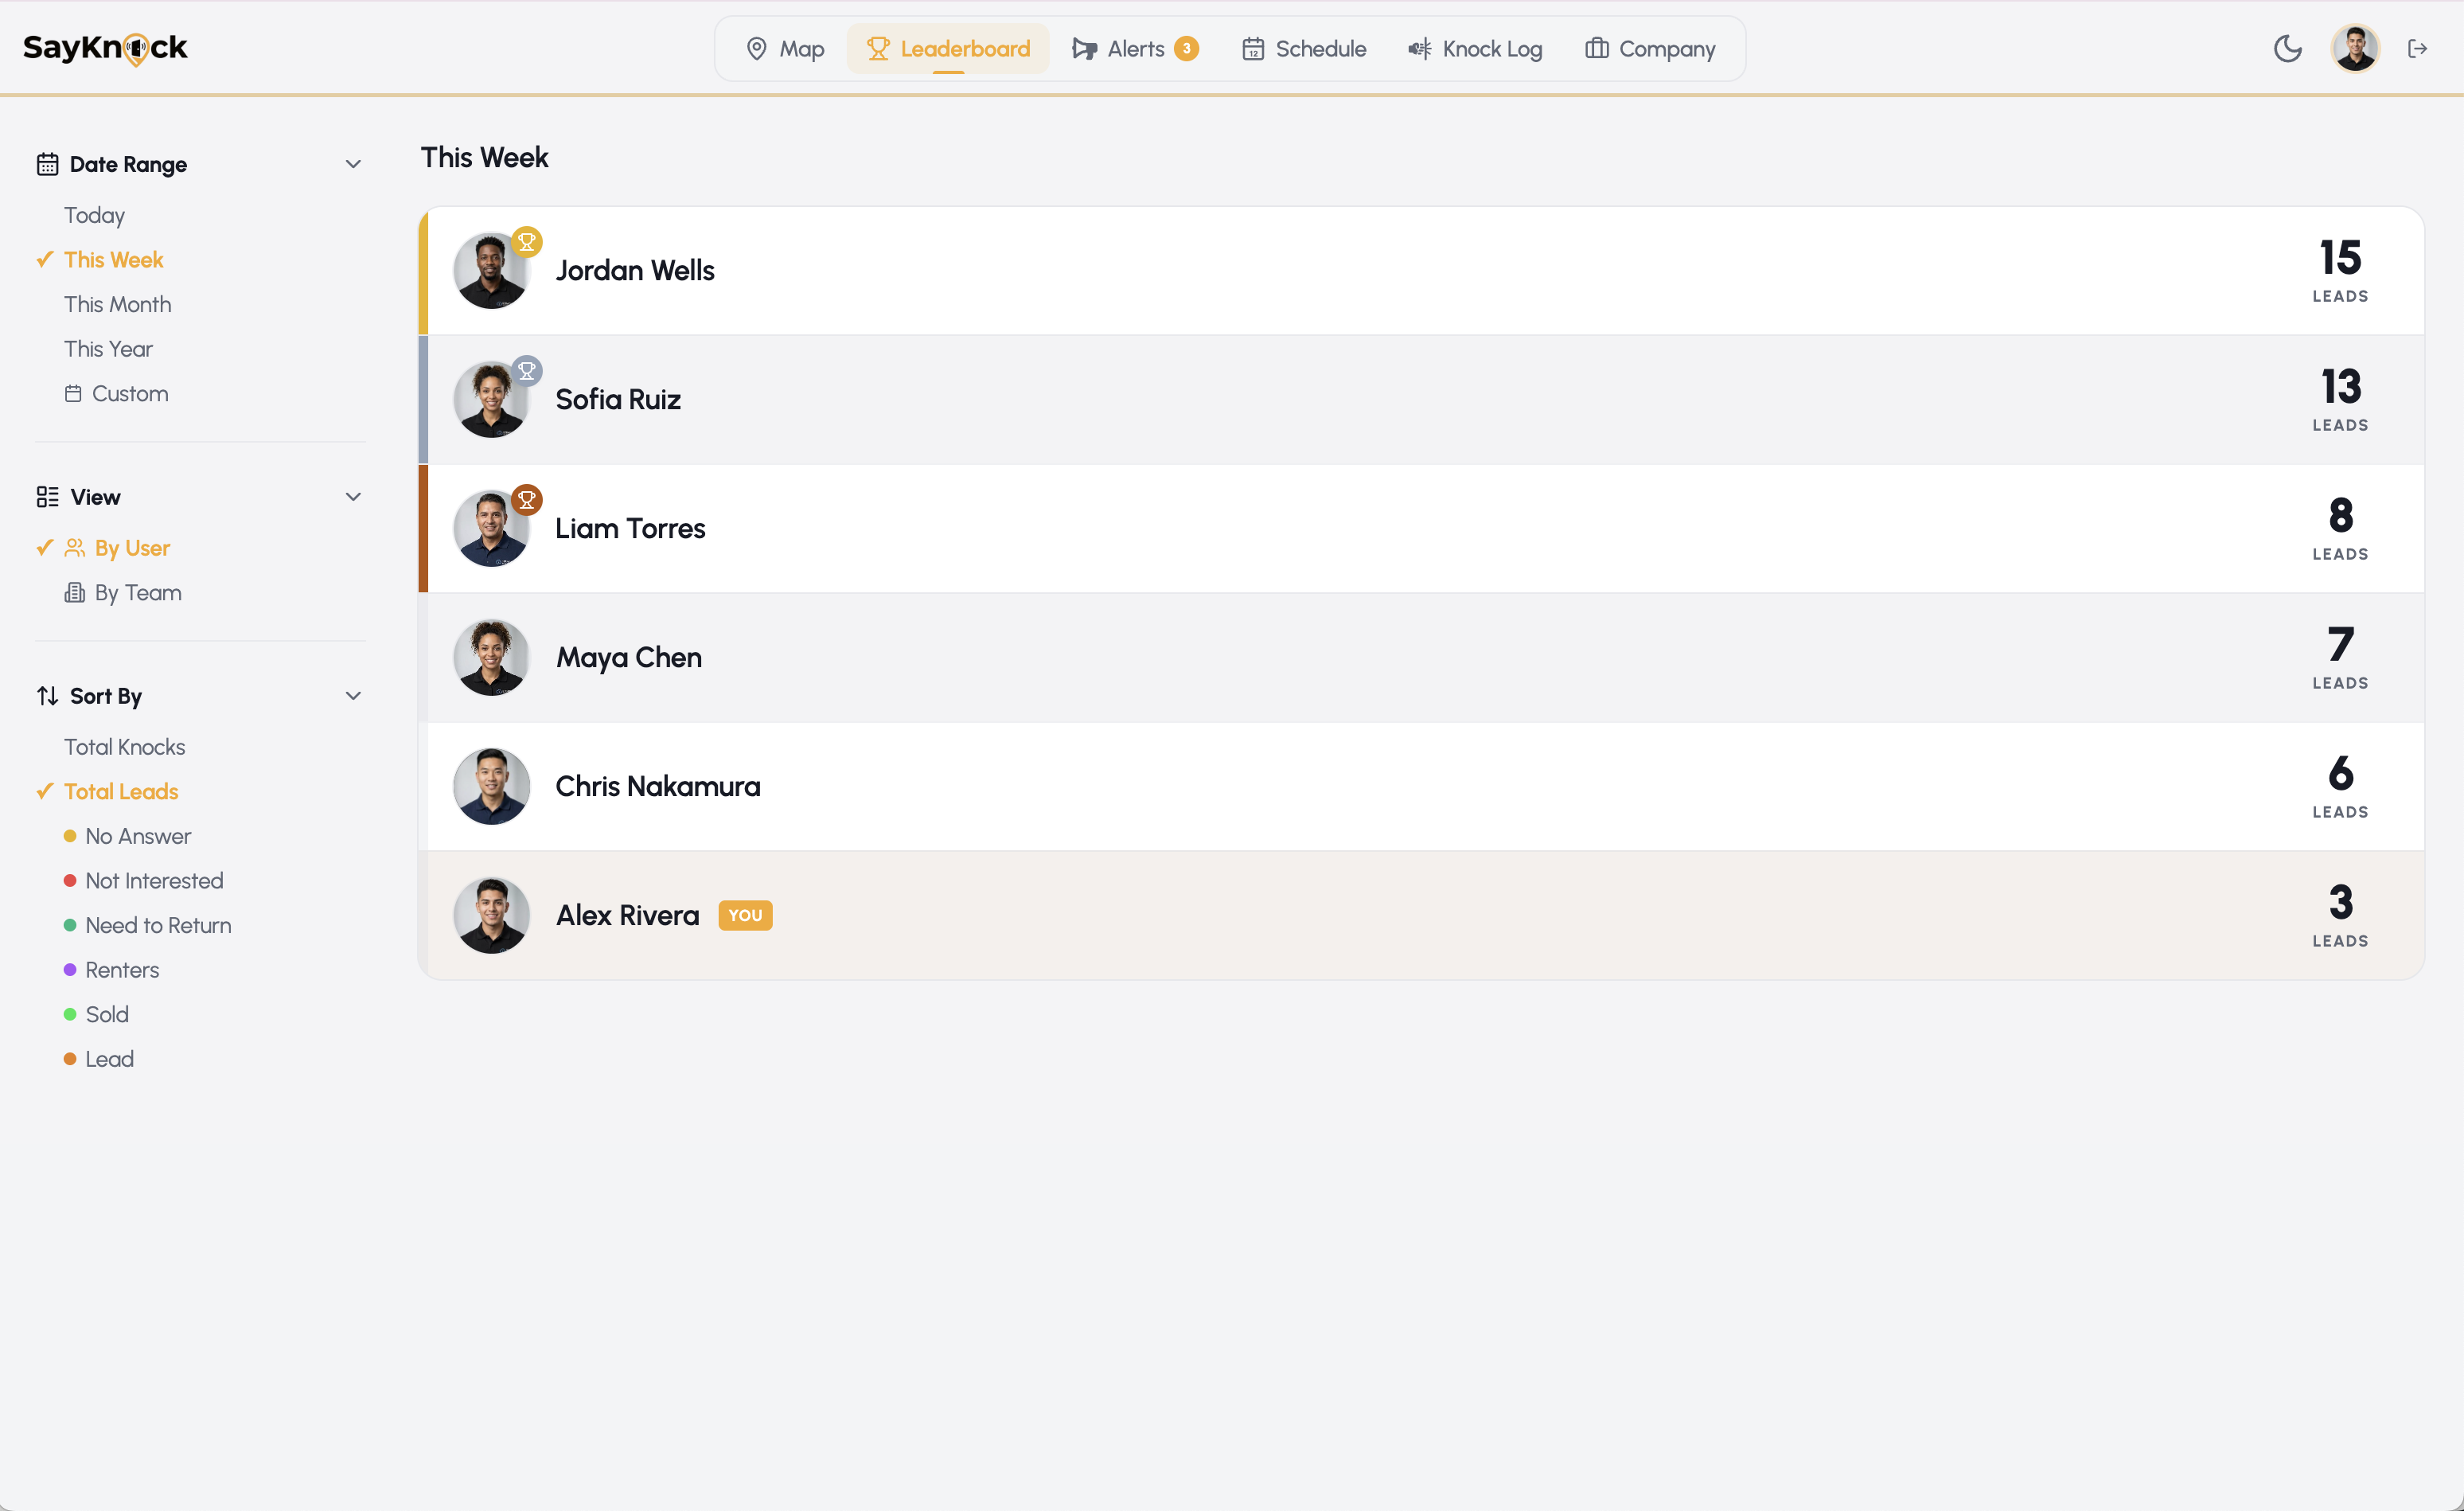2464x1511 pixels.
Task: Click the Chris Nakamura name
Action: (658, 787)
